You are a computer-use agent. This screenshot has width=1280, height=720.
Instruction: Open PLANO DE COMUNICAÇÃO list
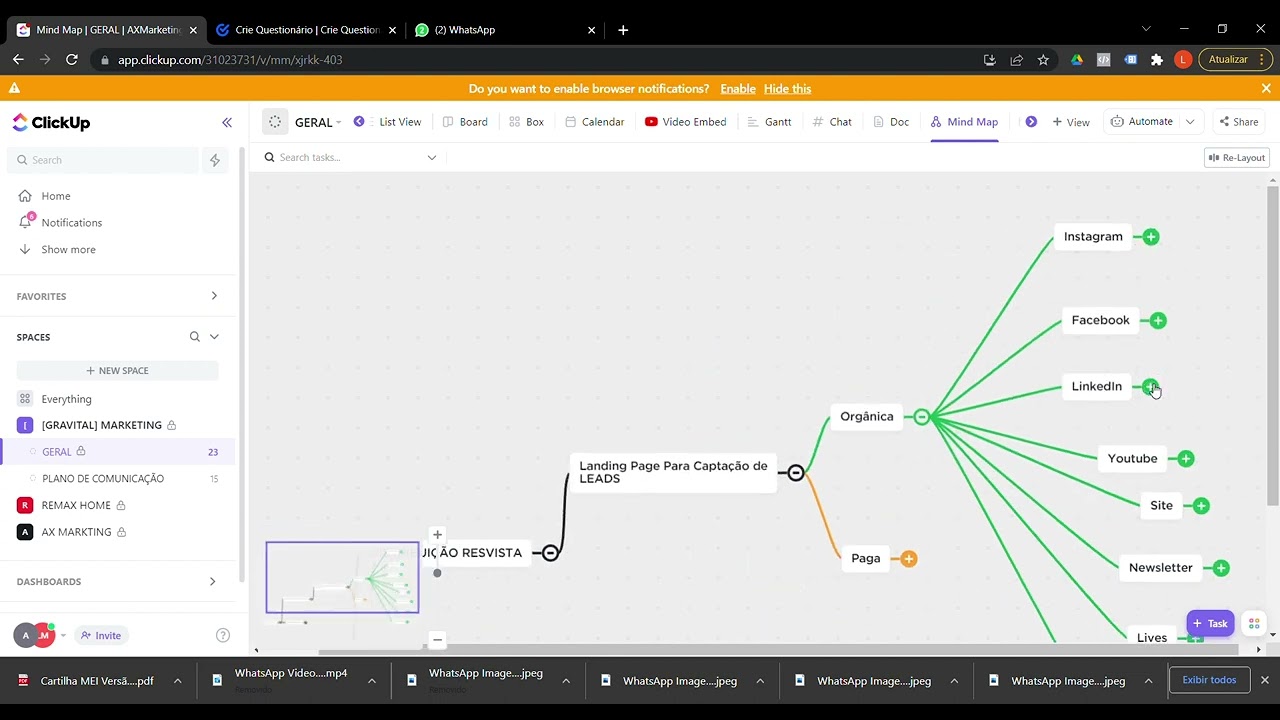coord(103,479)
